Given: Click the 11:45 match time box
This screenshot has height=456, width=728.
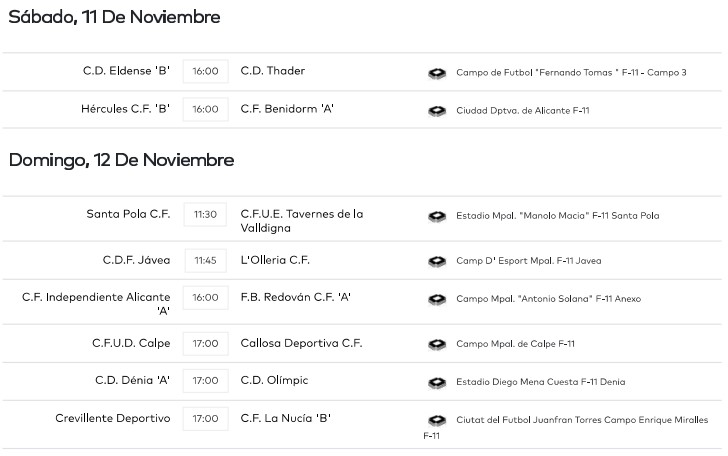Looking at the screenshot, I should (x=205, y=261).
